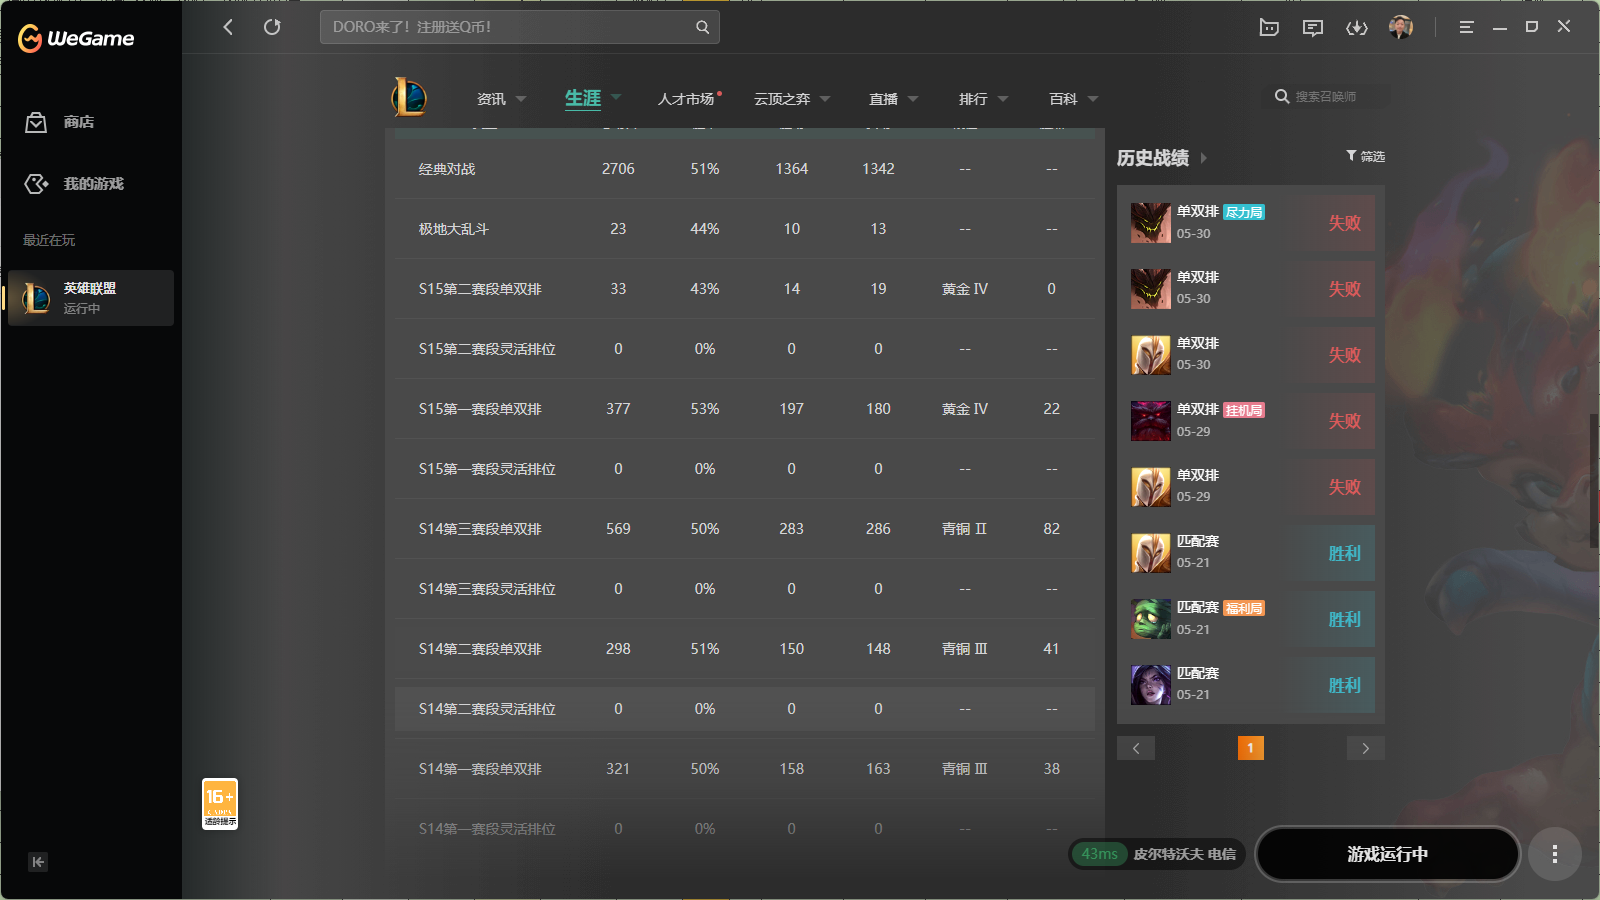Viewport: 1600px width, 900px height.
Task: Select the S15第二赛段单双排 row
Action: pos(745,289)
